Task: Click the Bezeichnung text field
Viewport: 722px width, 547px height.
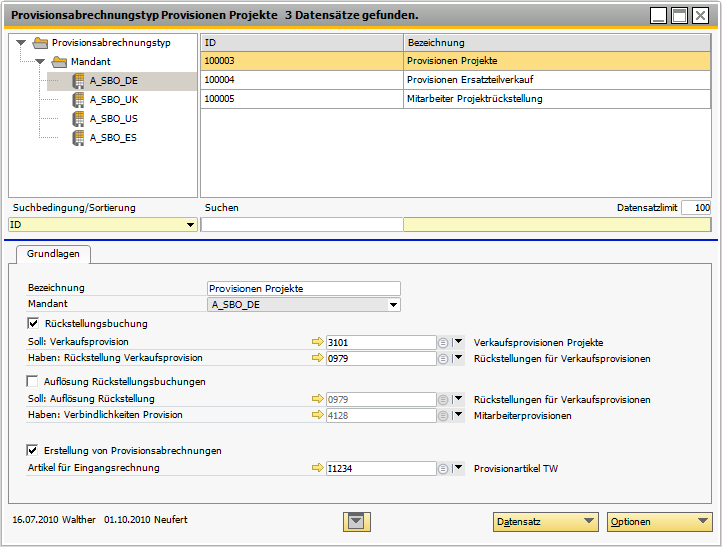Action: 303,288
